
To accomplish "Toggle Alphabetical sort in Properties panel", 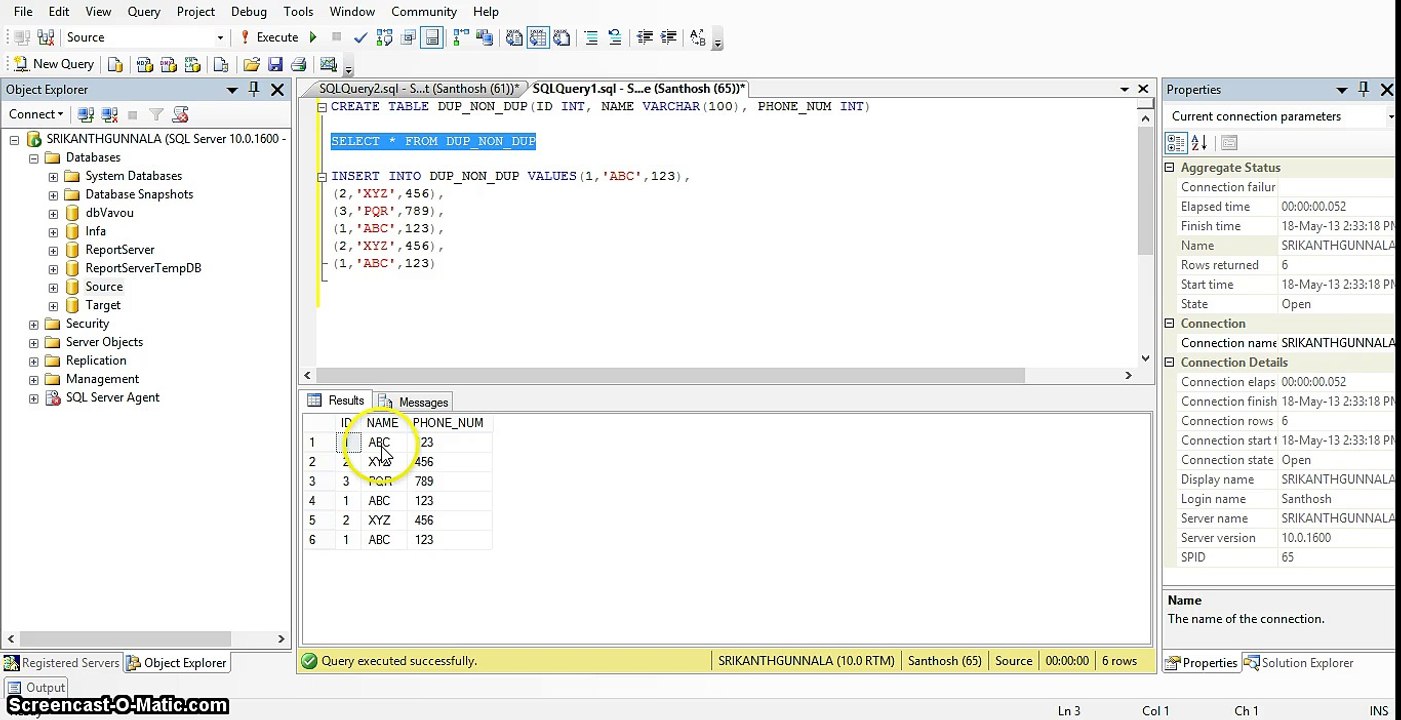I will 1199,143.
